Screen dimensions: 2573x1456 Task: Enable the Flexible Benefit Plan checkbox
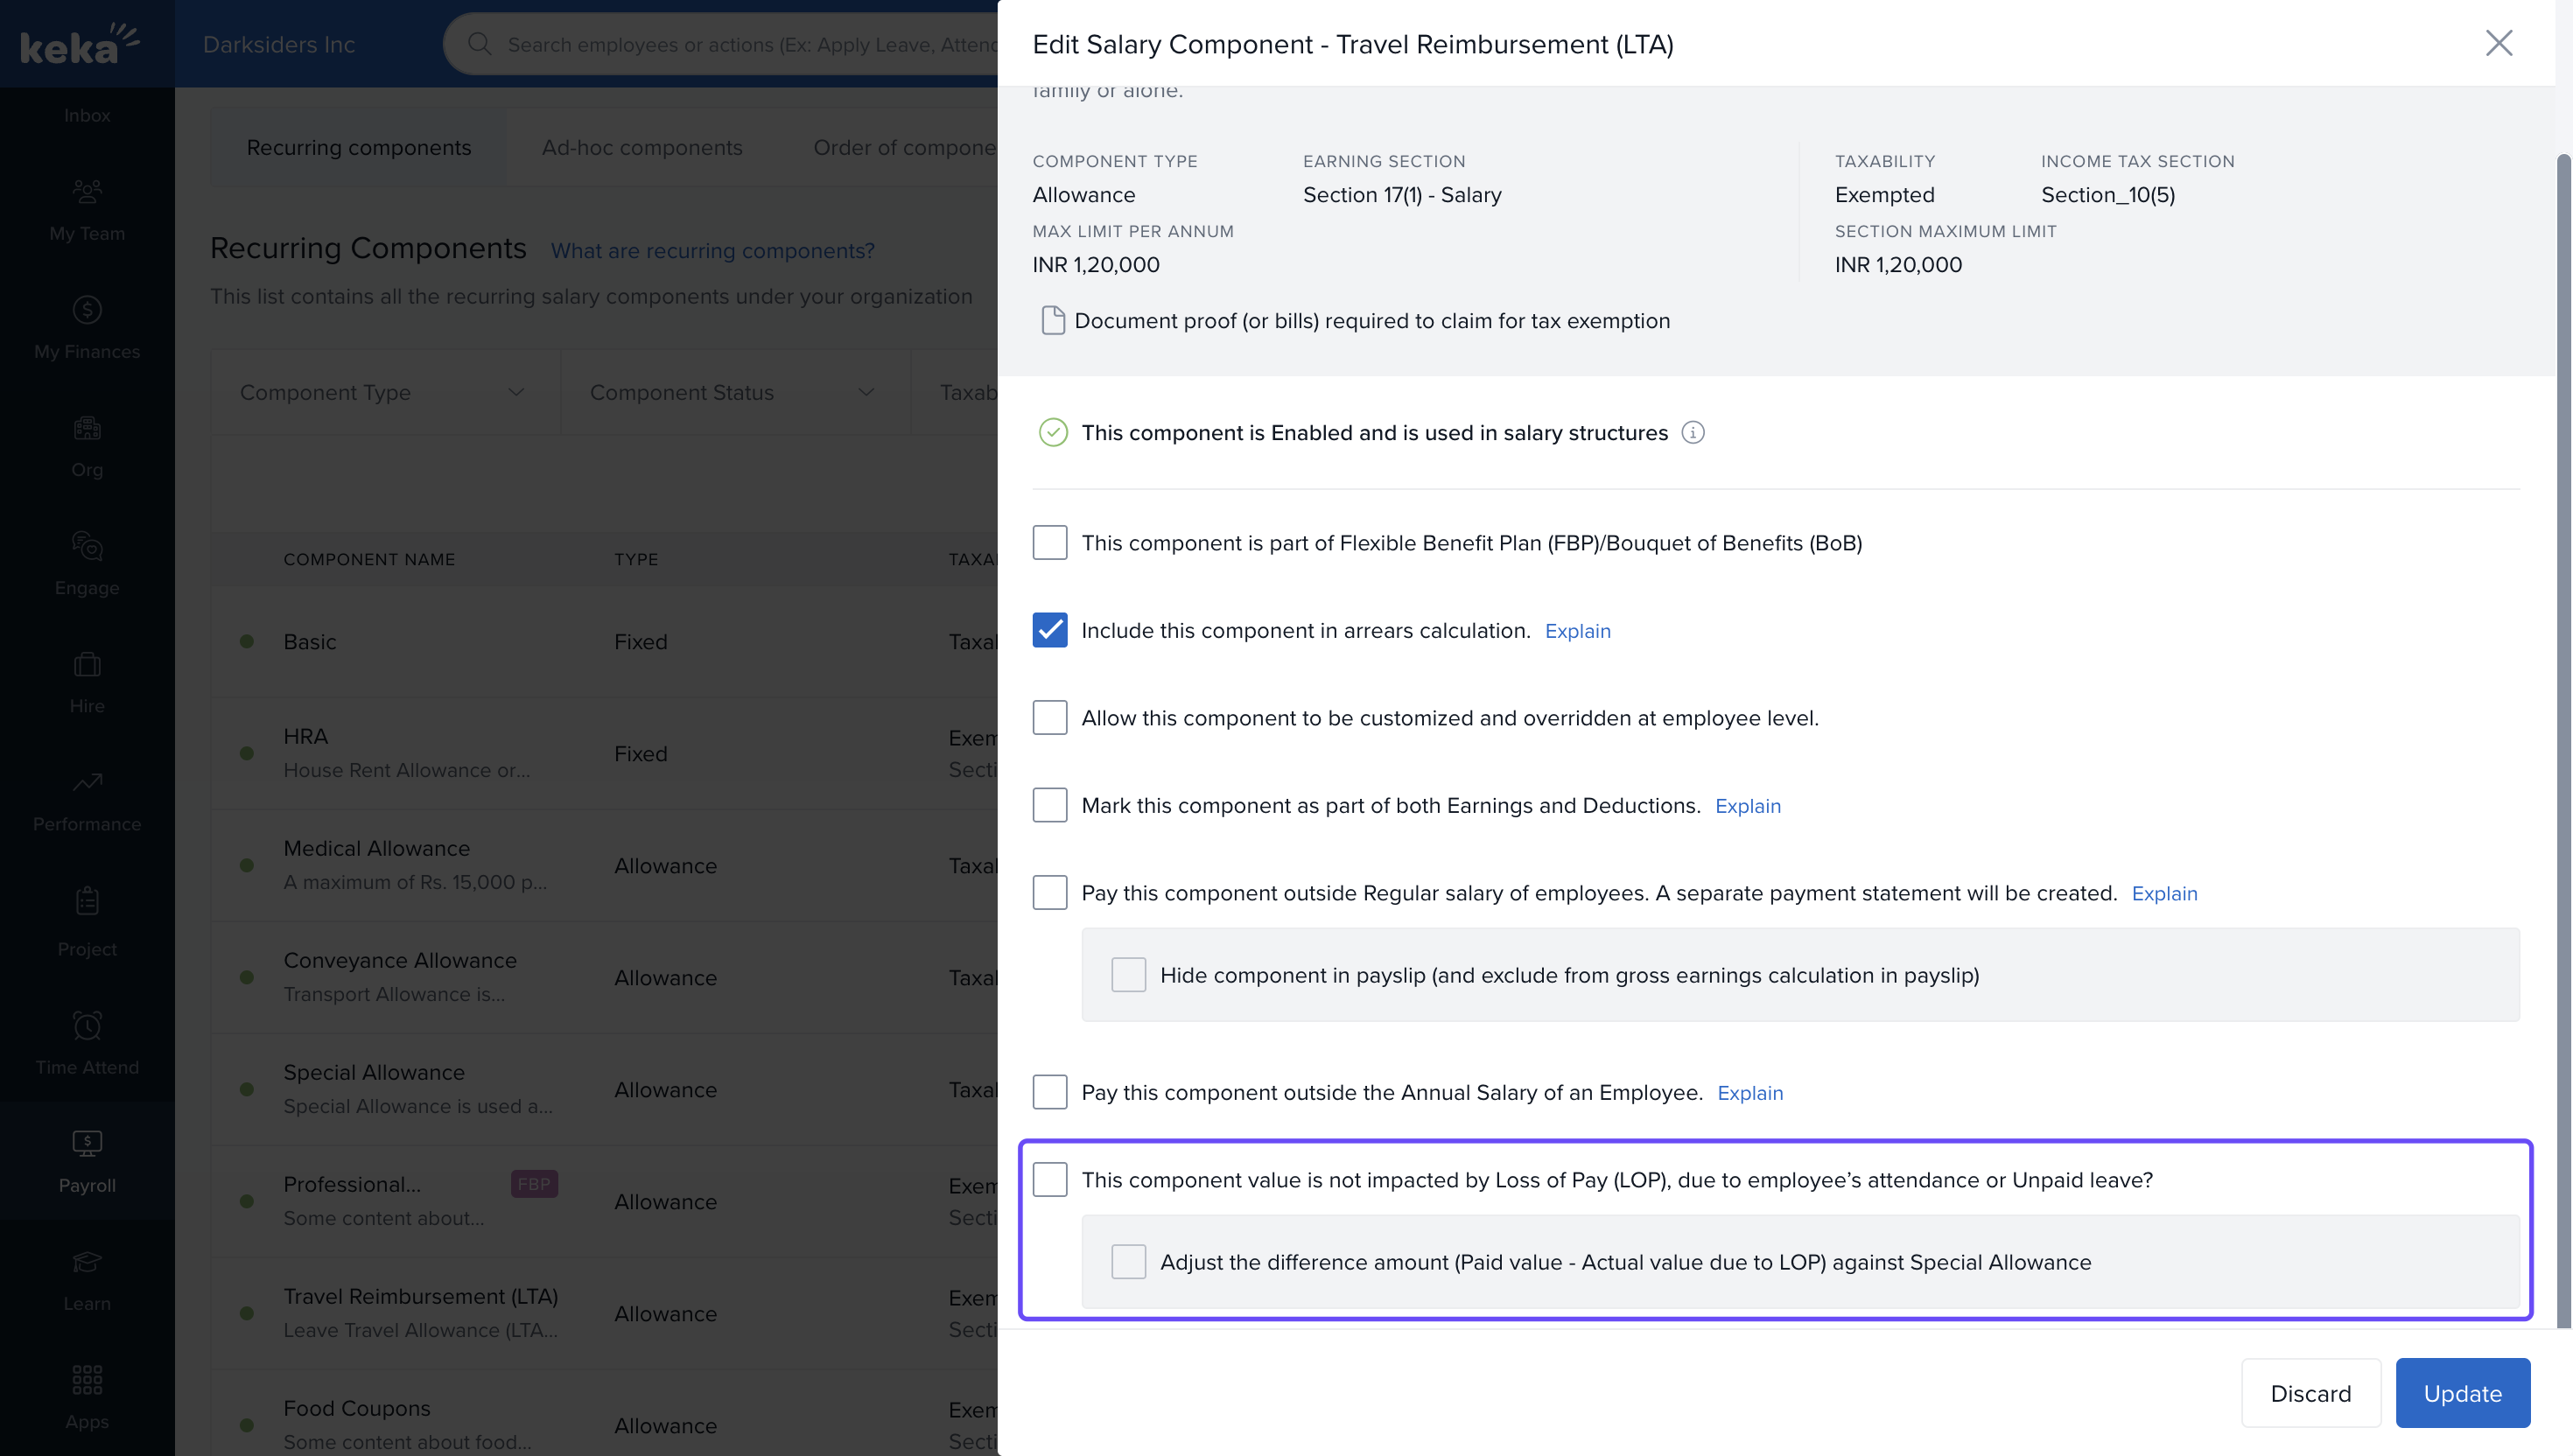pyautogui.click(x=1049, y=543)
